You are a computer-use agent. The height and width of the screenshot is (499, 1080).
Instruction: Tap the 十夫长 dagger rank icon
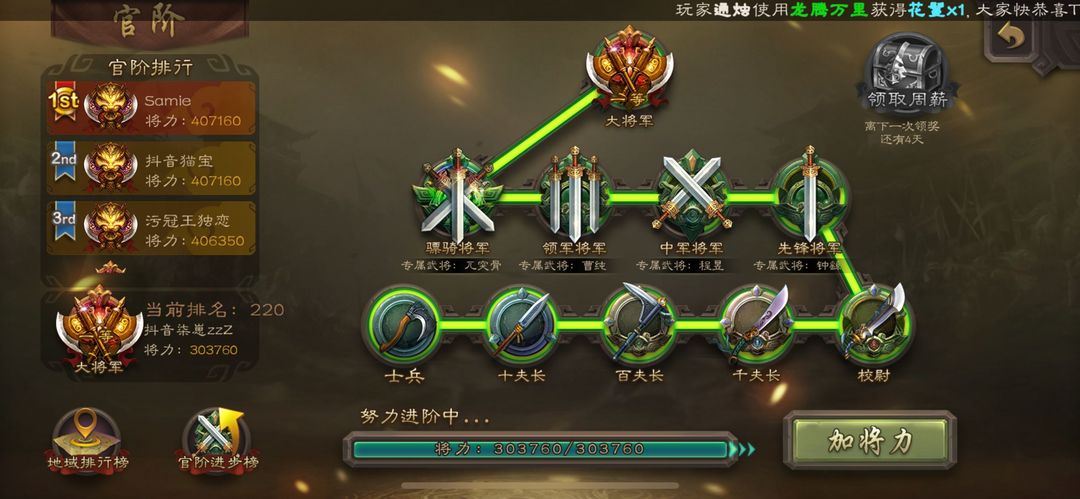[x=521, y=325]
